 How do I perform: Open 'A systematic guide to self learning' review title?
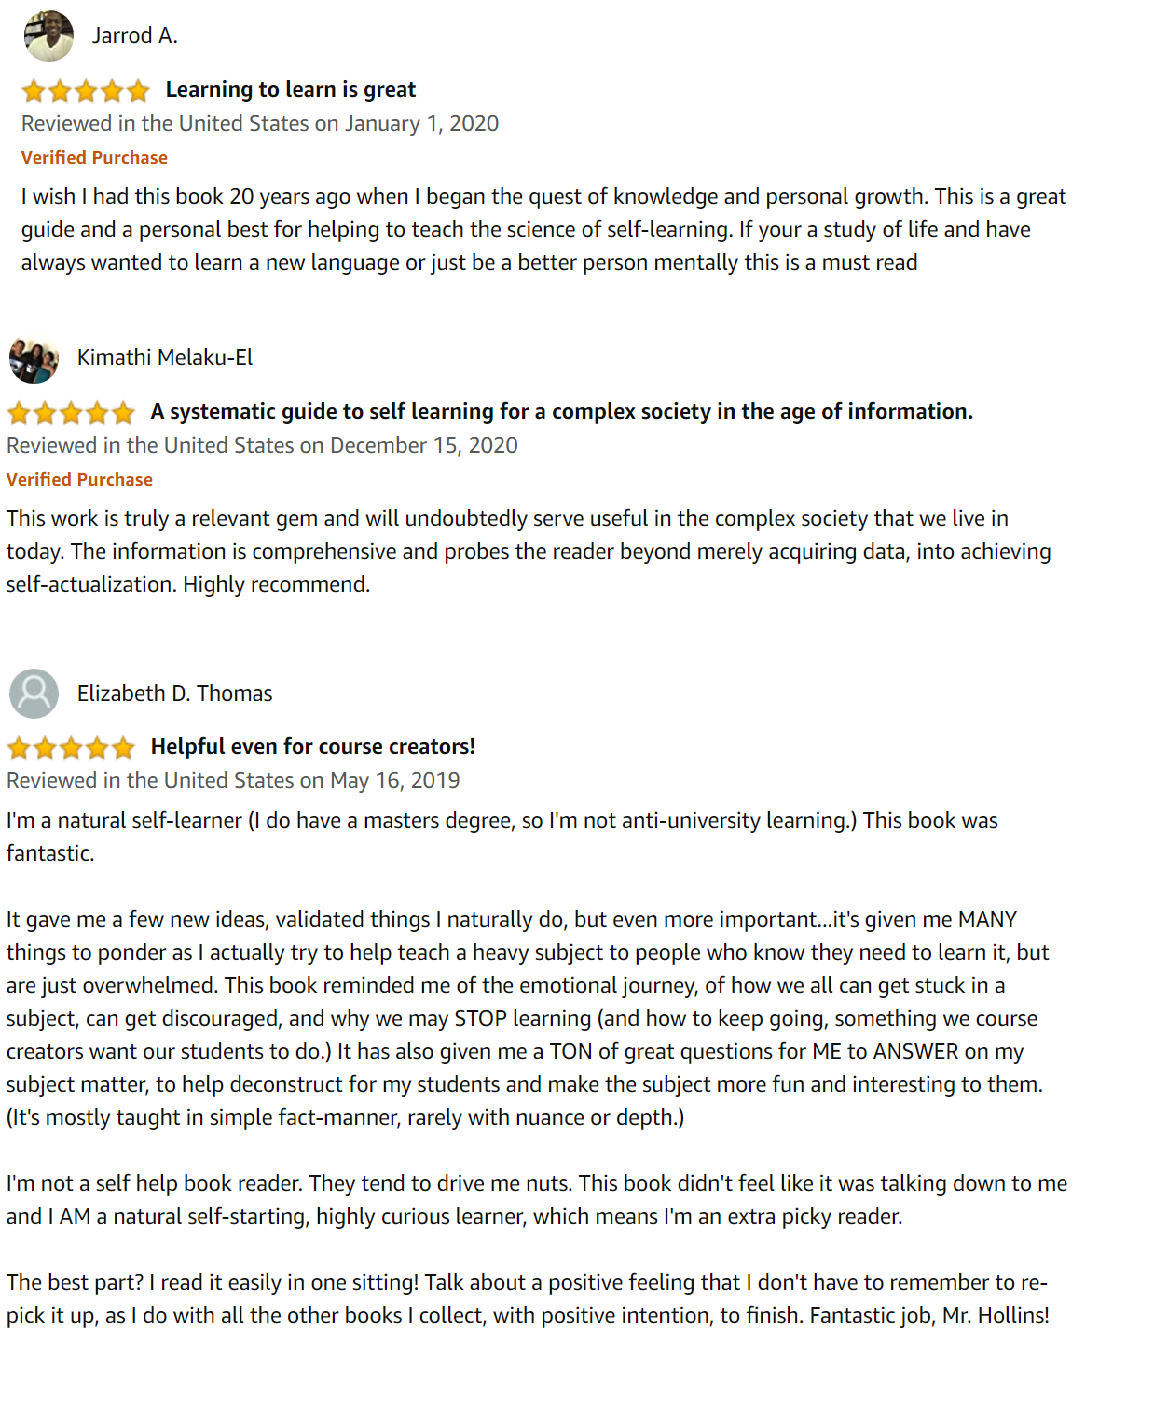pyautogui.click(x=561, y=412)
